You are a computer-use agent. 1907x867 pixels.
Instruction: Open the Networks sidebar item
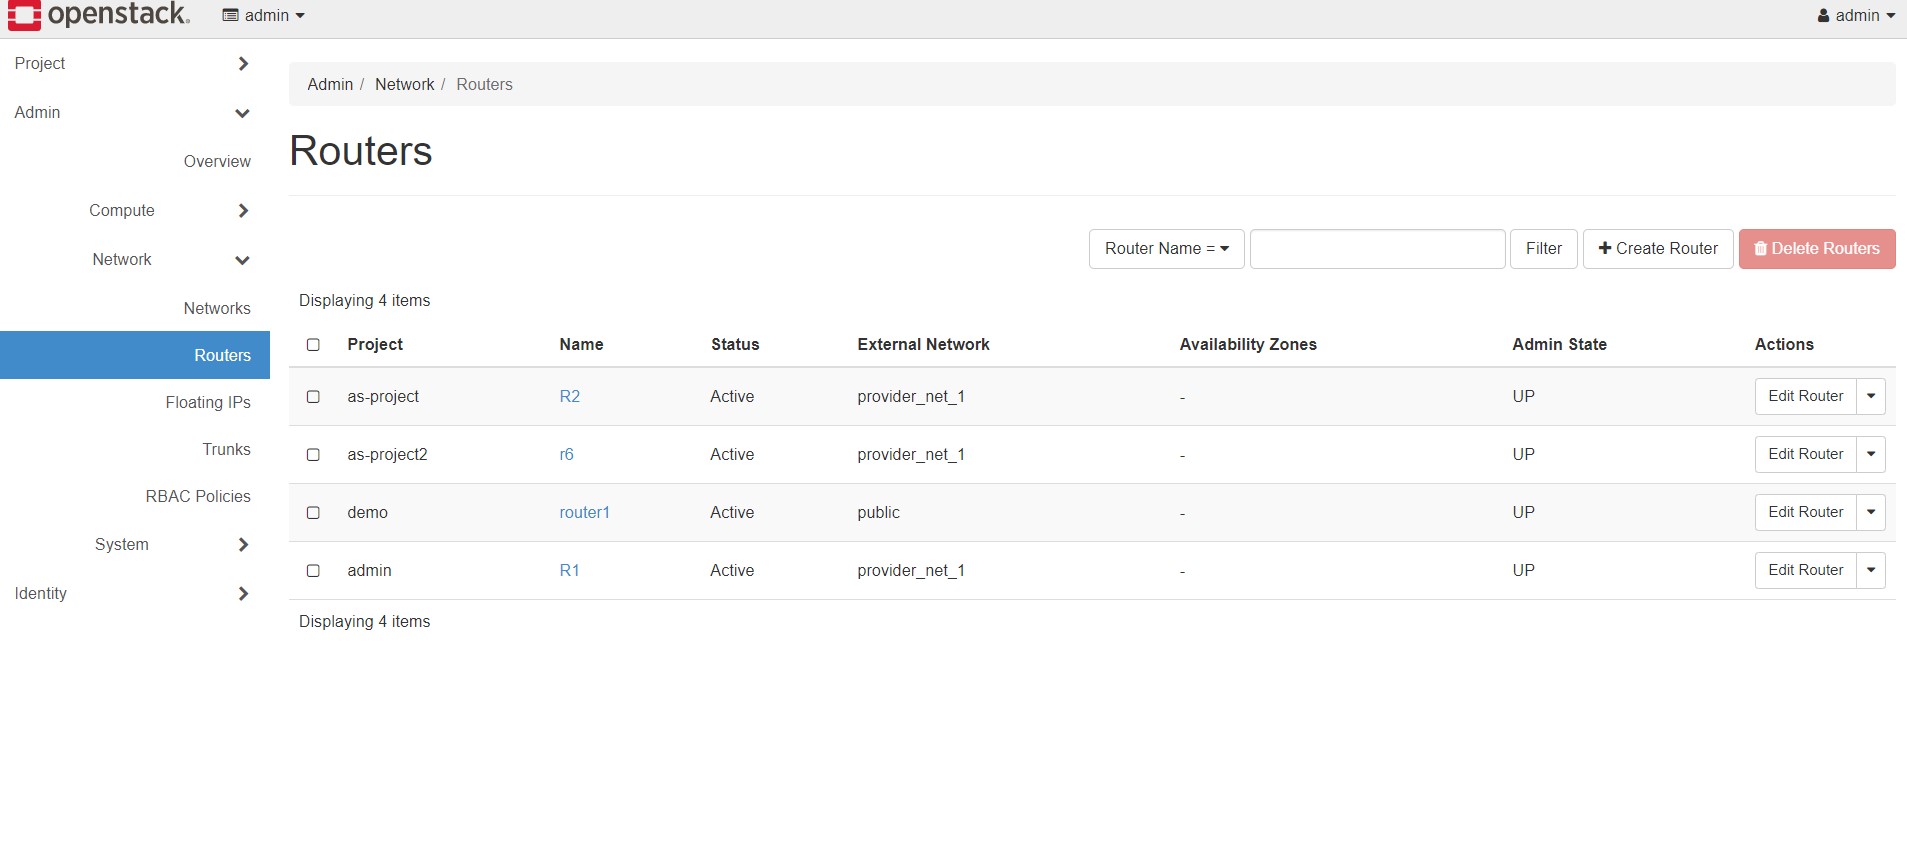tap(217, 309)
